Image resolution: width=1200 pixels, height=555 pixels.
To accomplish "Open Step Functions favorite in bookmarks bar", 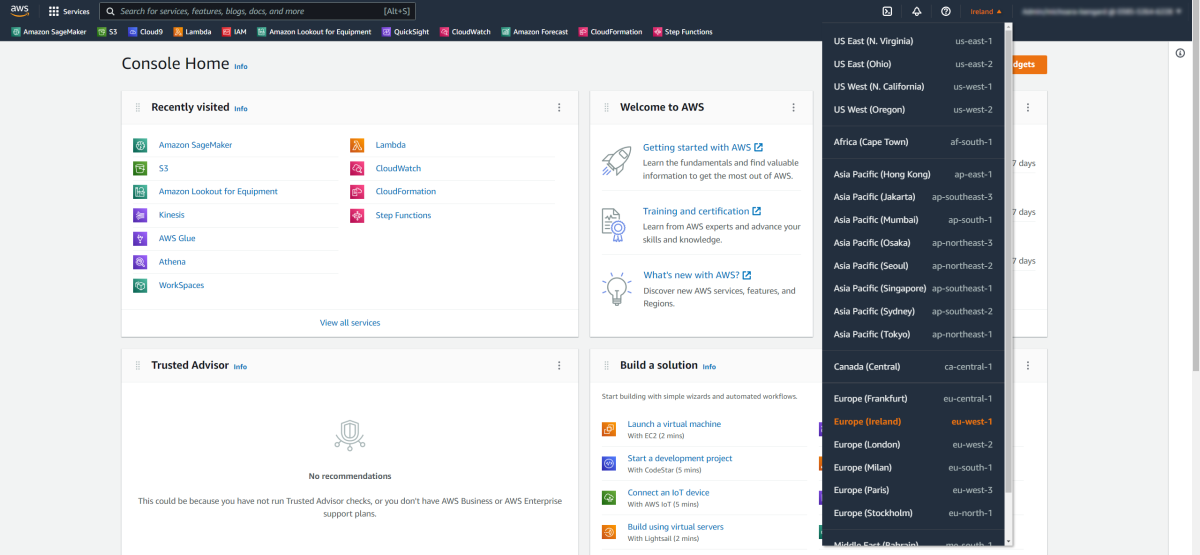I will tap(682, 32).
